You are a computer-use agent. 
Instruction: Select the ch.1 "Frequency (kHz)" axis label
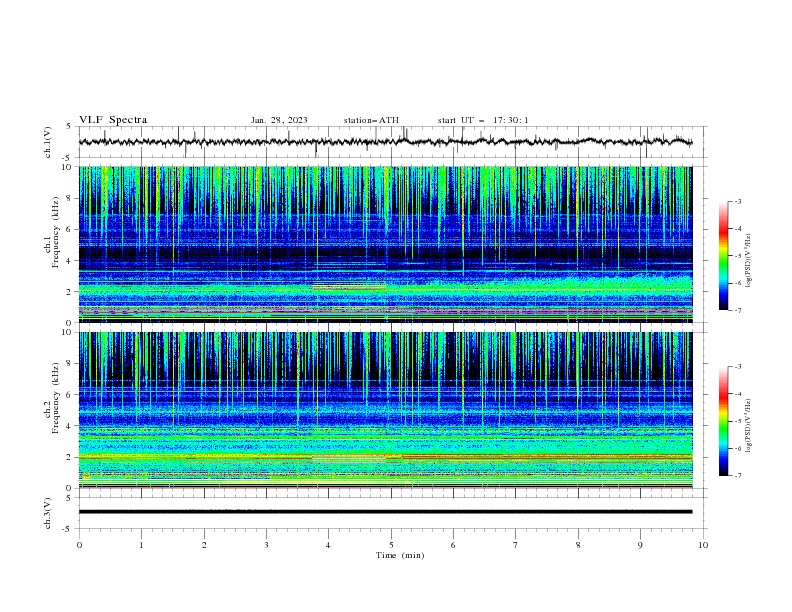point(56,233)
